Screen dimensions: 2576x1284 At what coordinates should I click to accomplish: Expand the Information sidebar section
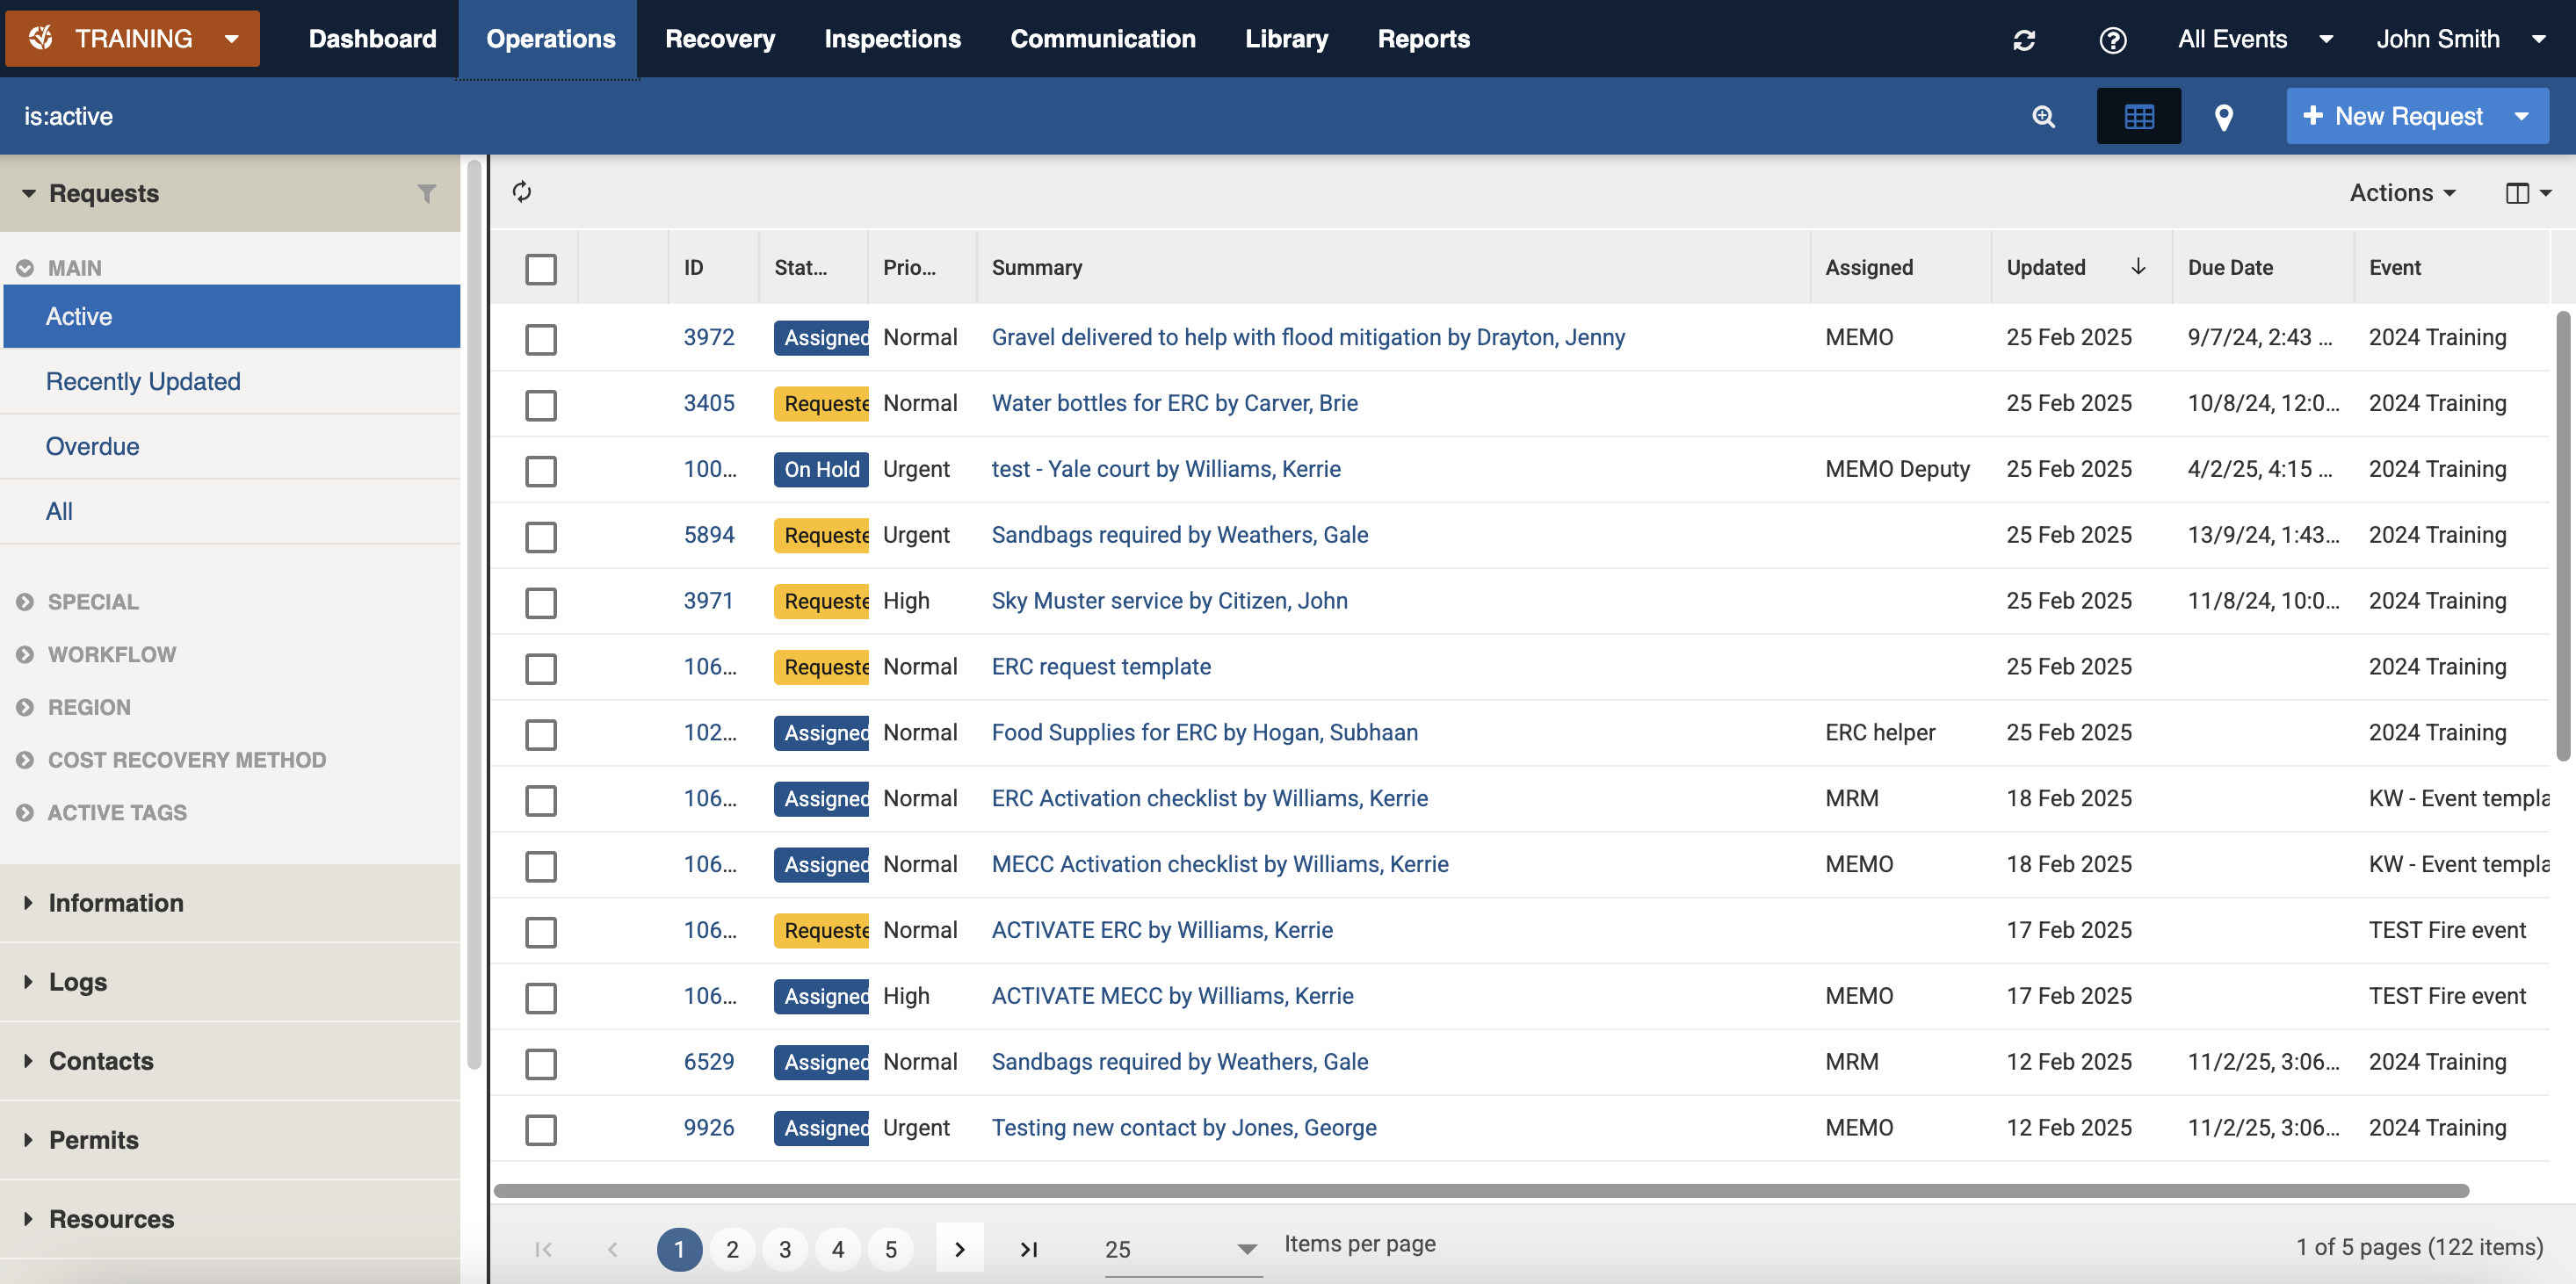(116, 902)
